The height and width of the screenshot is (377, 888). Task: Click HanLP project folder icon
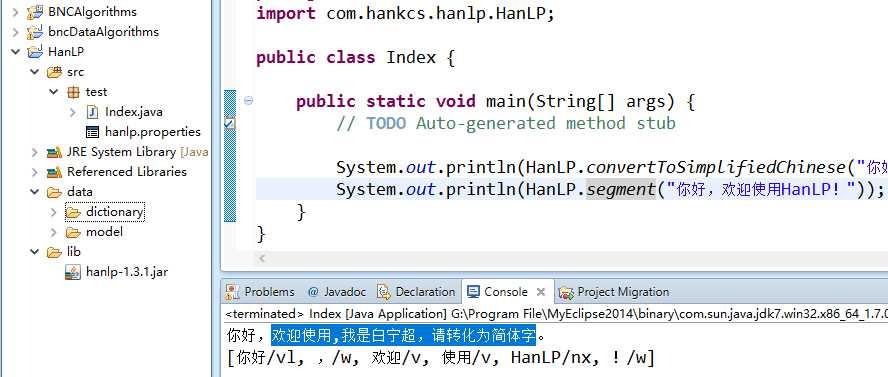[35, 52]
